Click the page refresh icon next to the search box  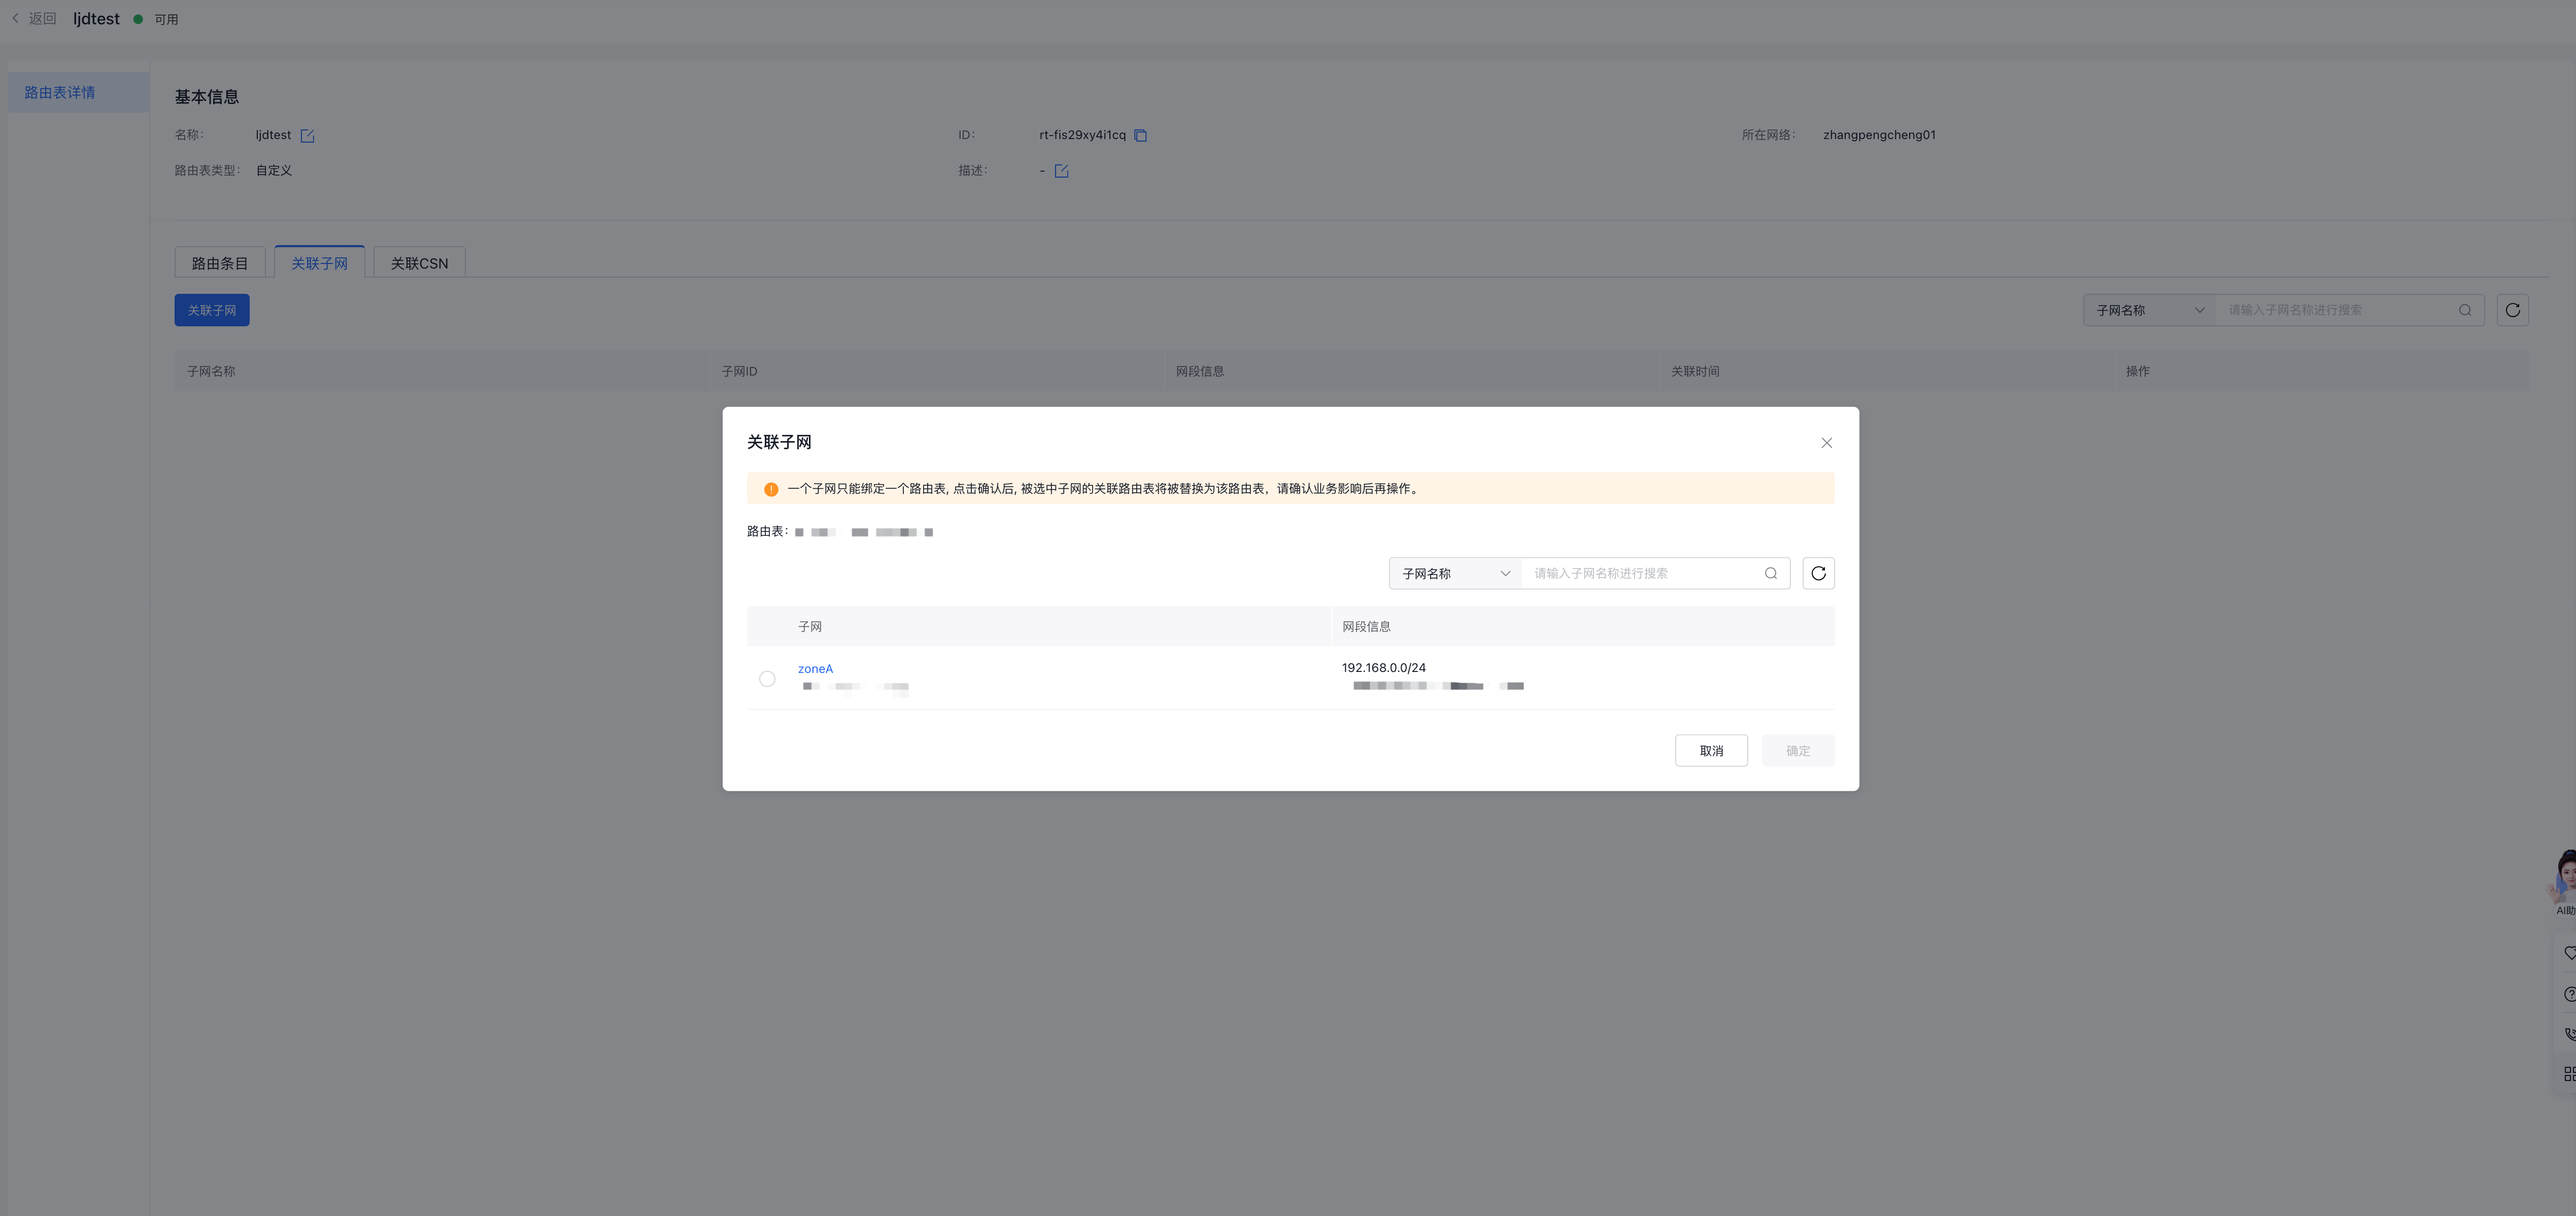[x=2512, y=310]
